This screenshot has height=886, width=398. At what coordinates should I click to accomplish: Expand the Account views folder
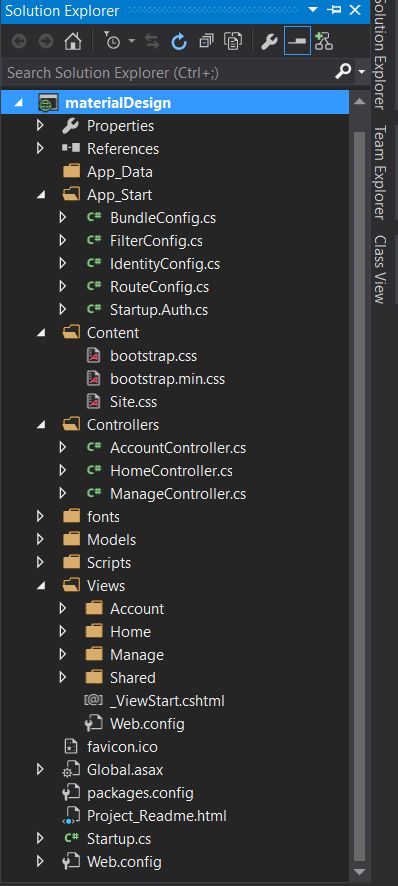pyautogui.click(x=63, y=609)
